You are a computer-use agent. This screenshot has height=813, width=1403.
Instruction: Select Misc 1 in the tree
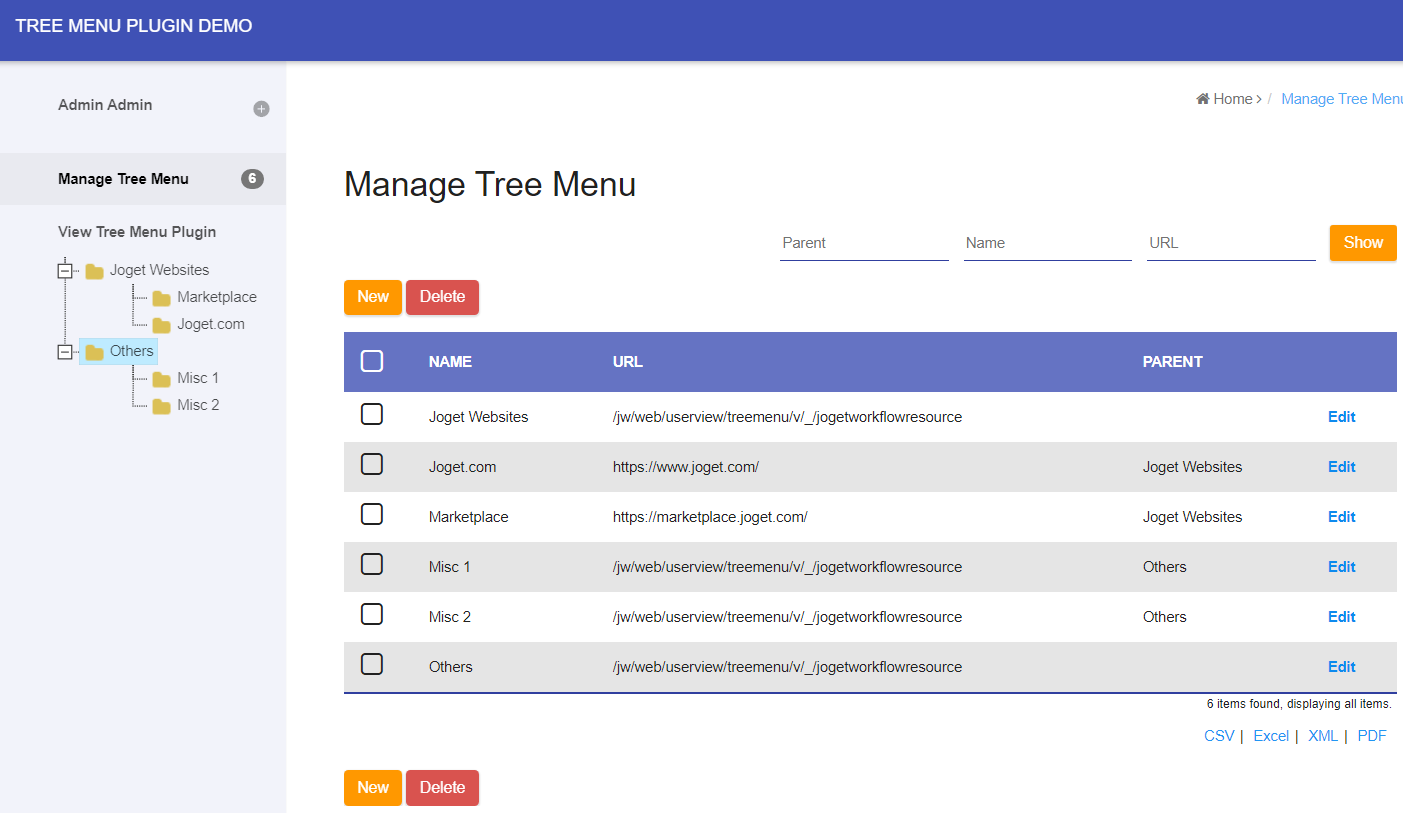pyautogui.click(x=198, y=378)
